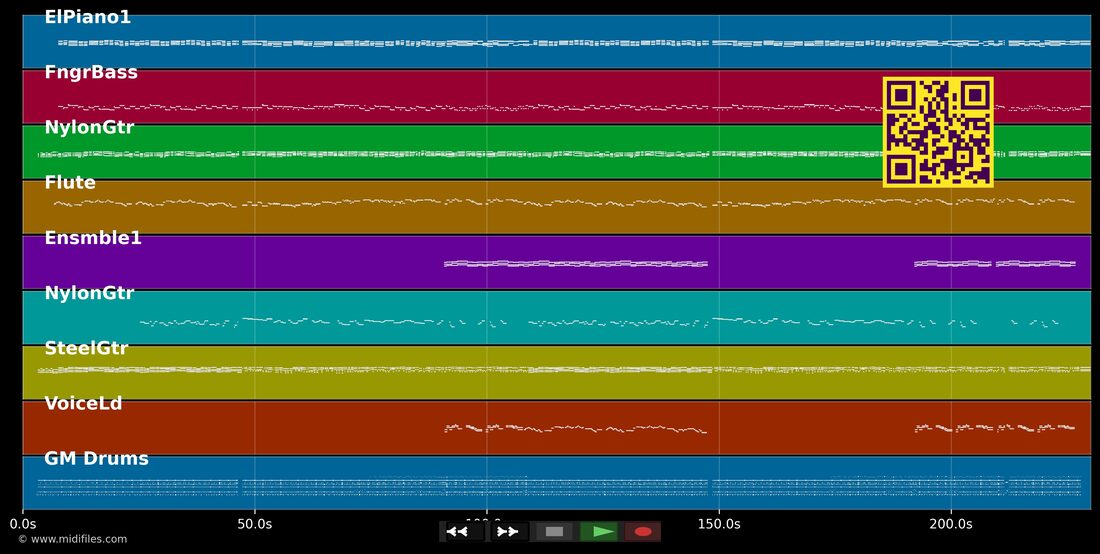The width and height of the screenshot is (1100, 554).
Task: Click the 0.0s time axis label
Action: pyautogui.click(x=23, y=524)
